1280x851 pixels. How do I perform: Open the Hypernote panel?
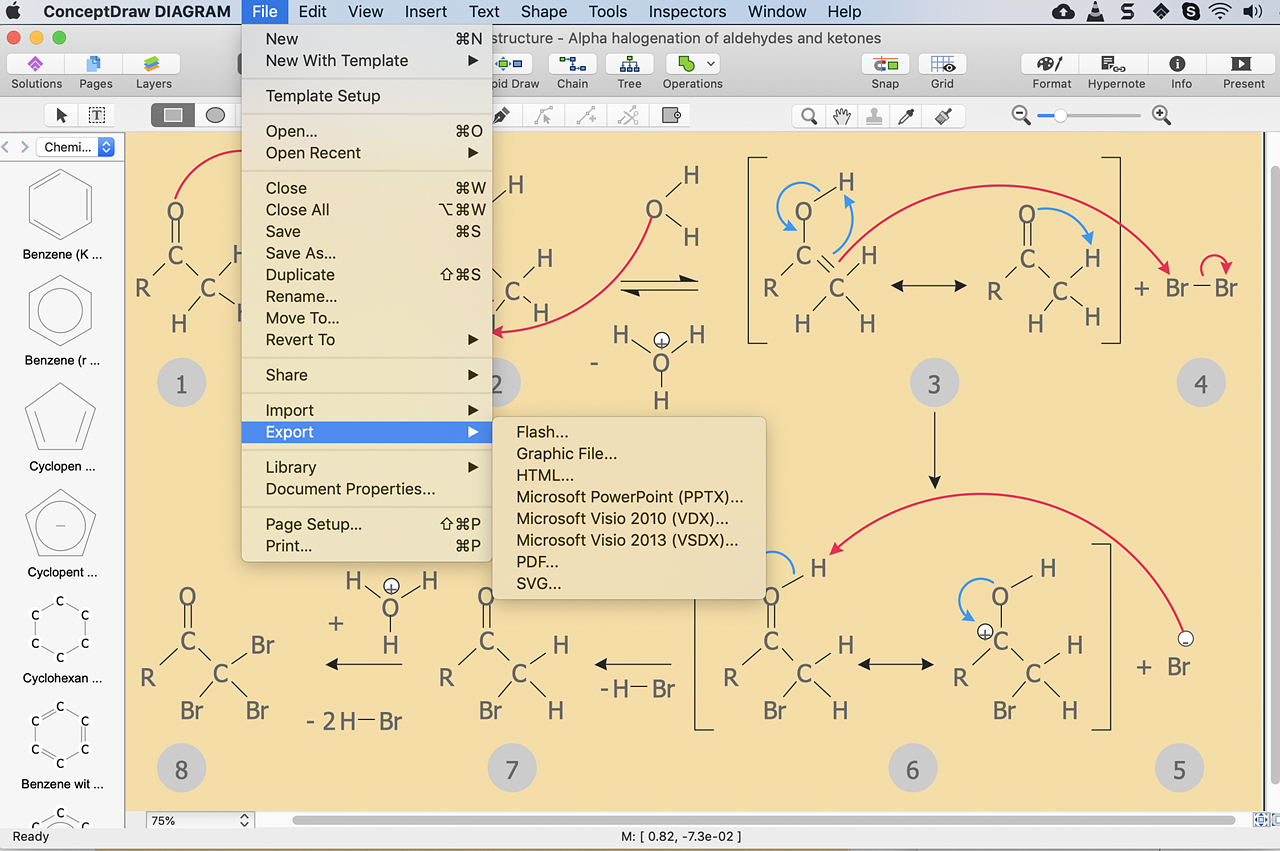pyautogui.click(x=1116, y=66)
